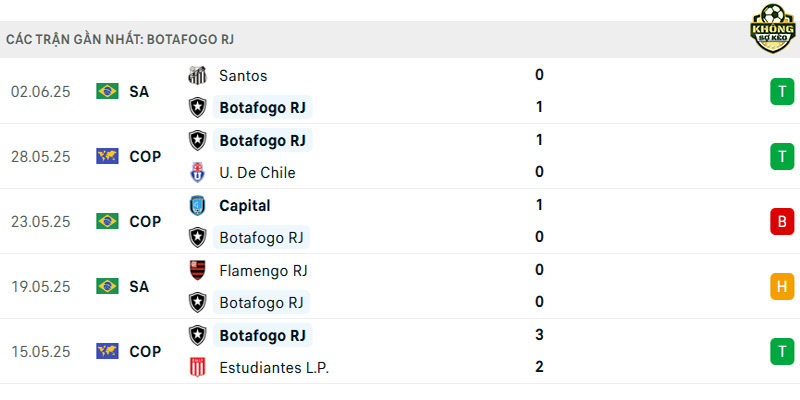Click the world map flag on the 28.05.25 row
The height and width of the screenshot is (400, 800).
pos(107,156)
